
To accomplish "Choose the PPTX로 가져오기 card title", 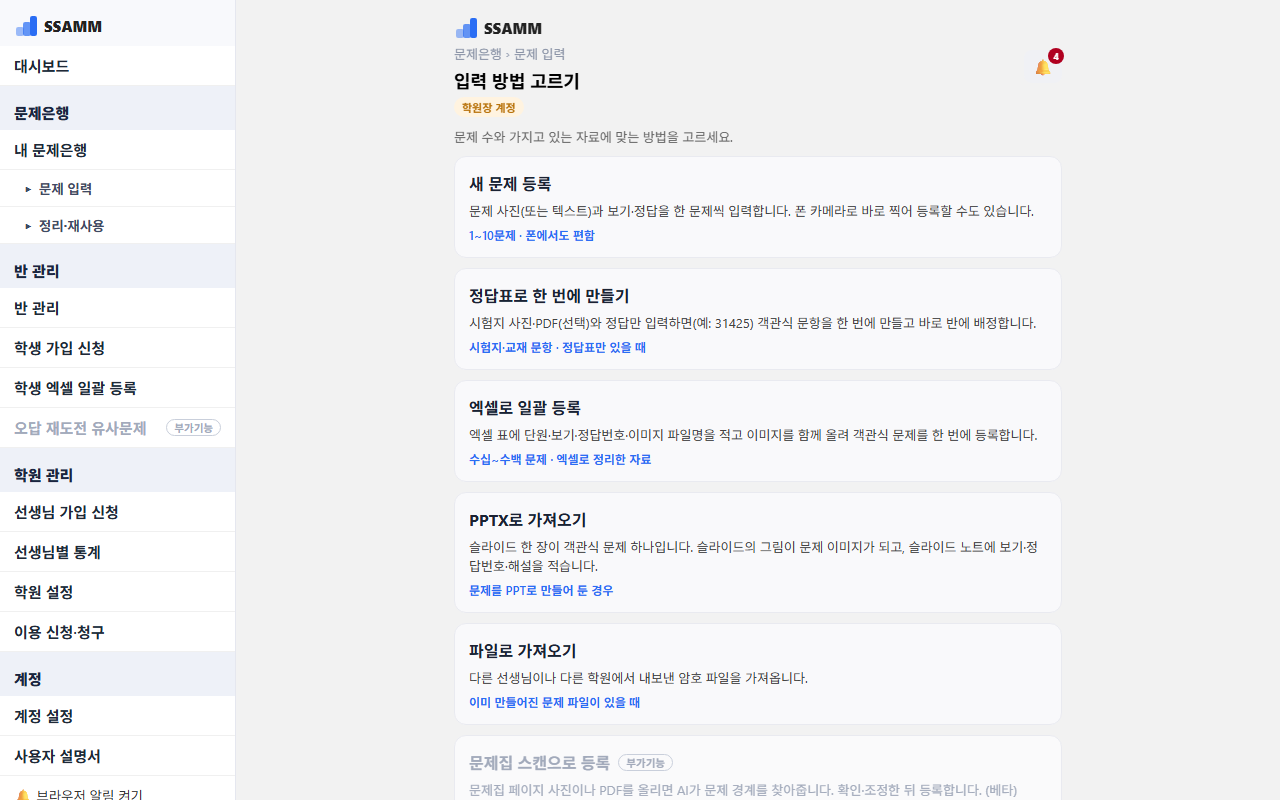I will tap(528, 520).
